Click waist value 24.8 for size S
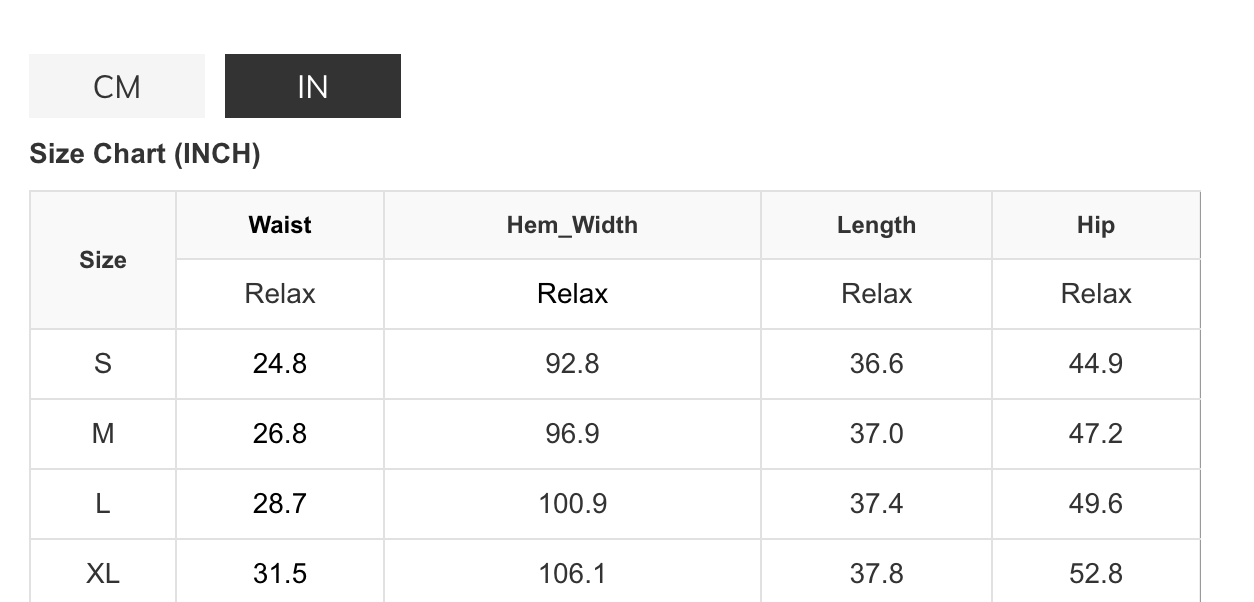 coord(280,364)
